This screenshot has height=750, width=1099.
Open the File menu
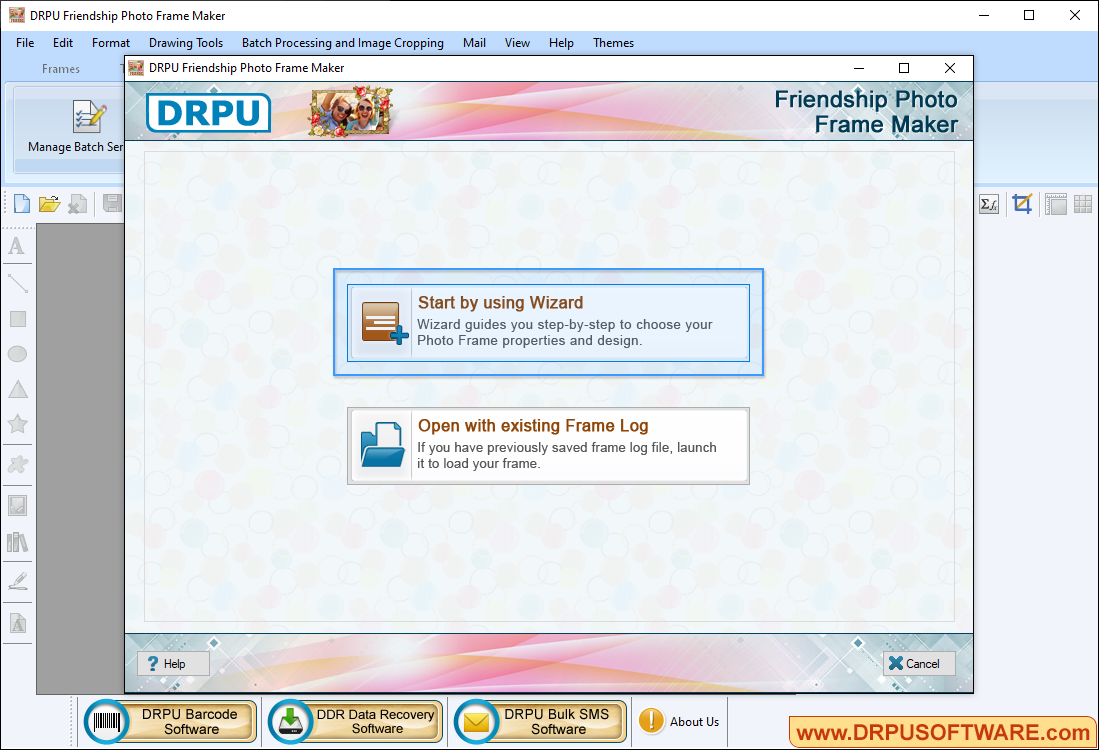point(24,42)
